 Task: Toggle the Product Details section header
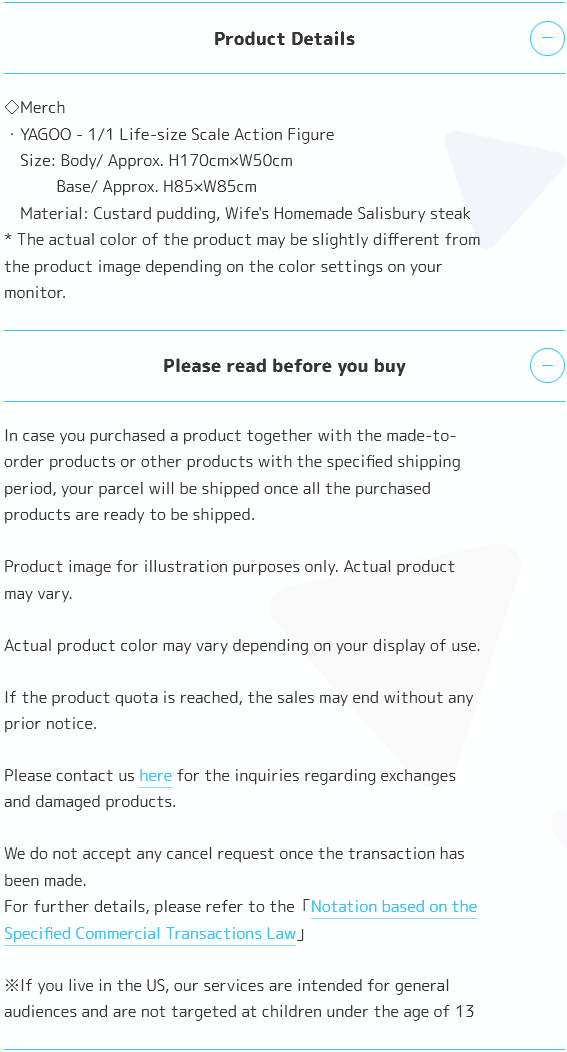click(x=284, y=38)
